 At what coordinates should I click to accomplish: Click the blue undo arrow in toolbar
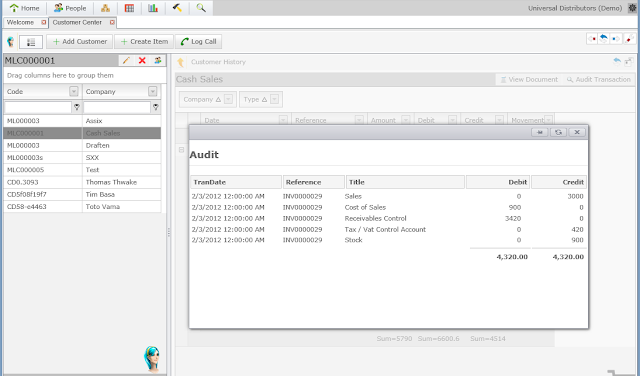pos(604,39)
